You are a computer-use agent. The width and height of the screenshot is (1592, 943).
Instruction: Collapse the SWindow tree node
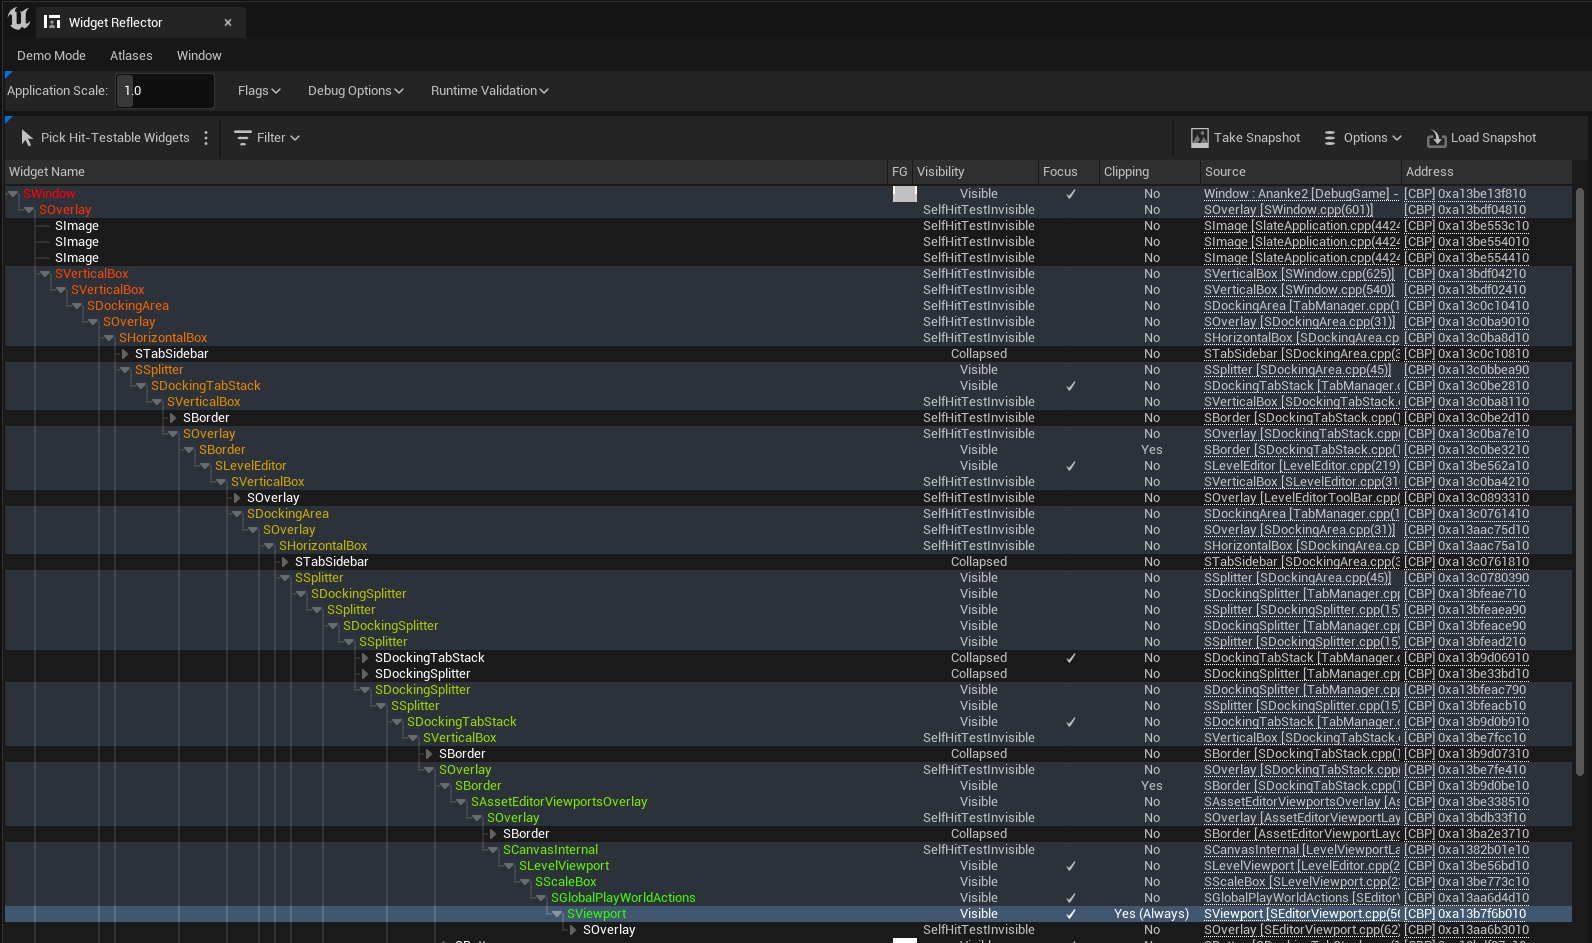[13, 194]
